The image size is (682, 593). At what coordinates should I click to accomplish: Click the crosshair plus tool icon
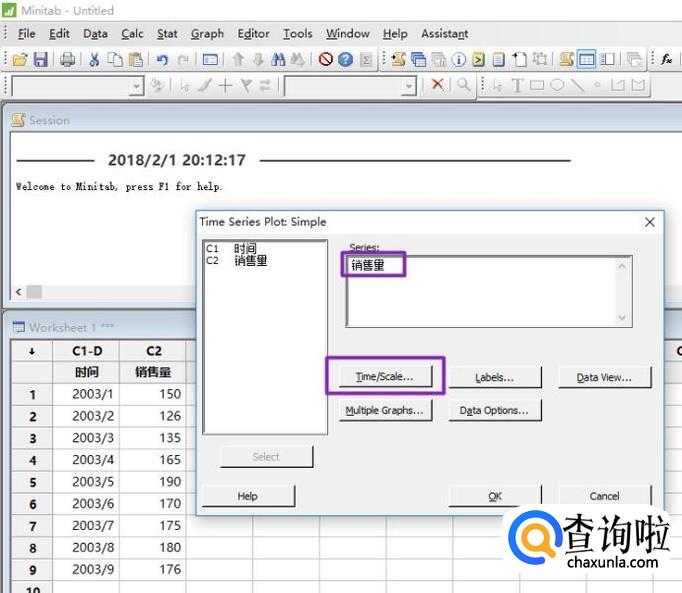[x=225, y=85]
